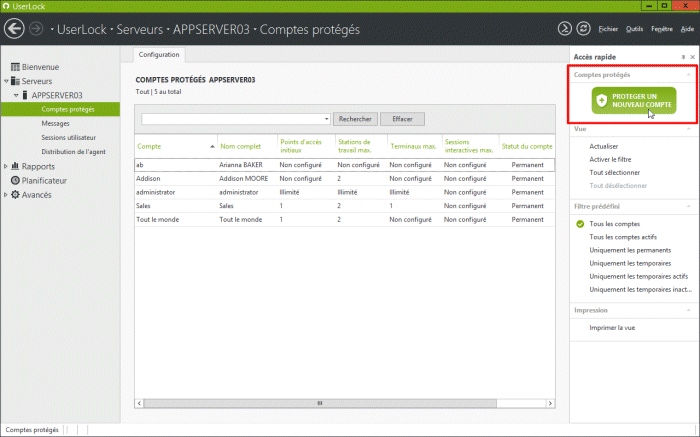This screenshot has width=700, height=437.
Task: Click 'Arianna BAKER' full name cell
Action: (241, 165)
